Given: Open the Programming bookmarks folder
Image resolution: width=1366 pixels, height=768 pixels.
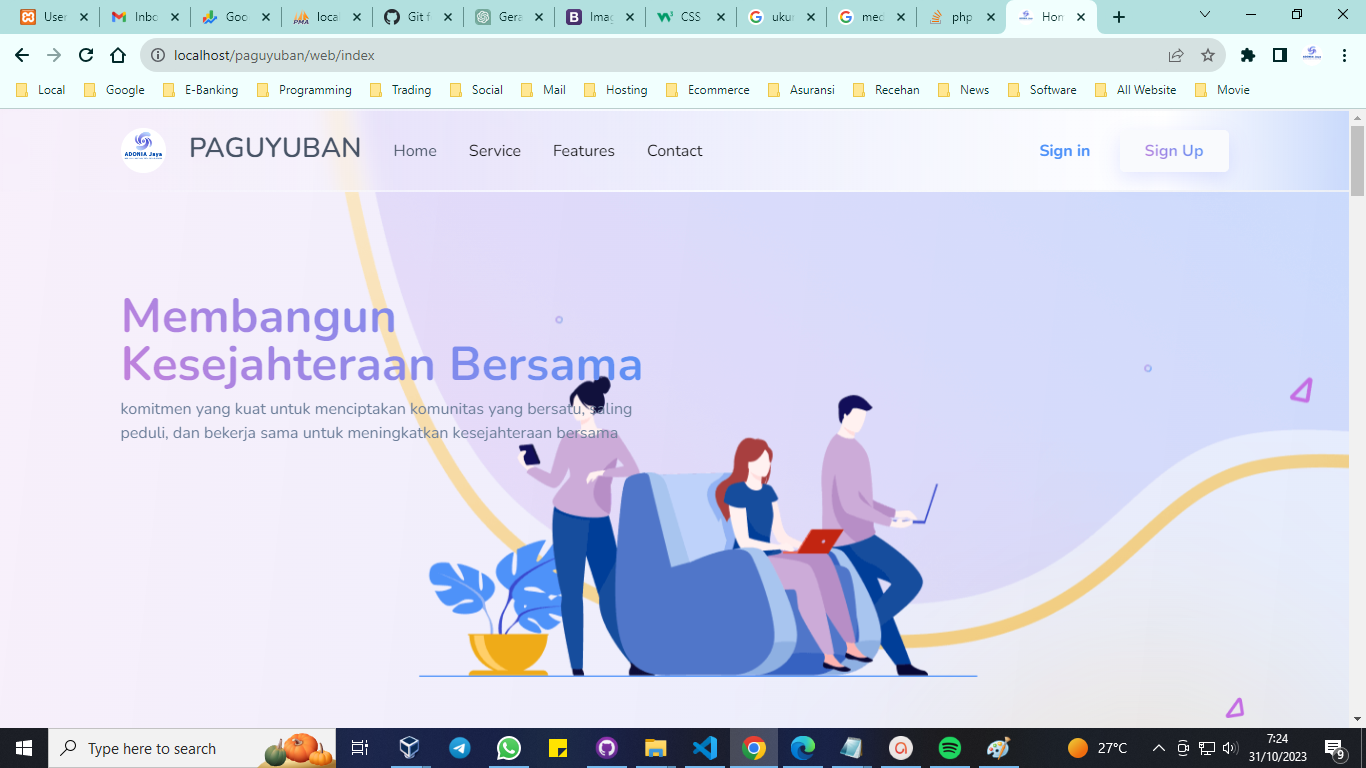Looking at the screenshot, I should click(305, 90).
